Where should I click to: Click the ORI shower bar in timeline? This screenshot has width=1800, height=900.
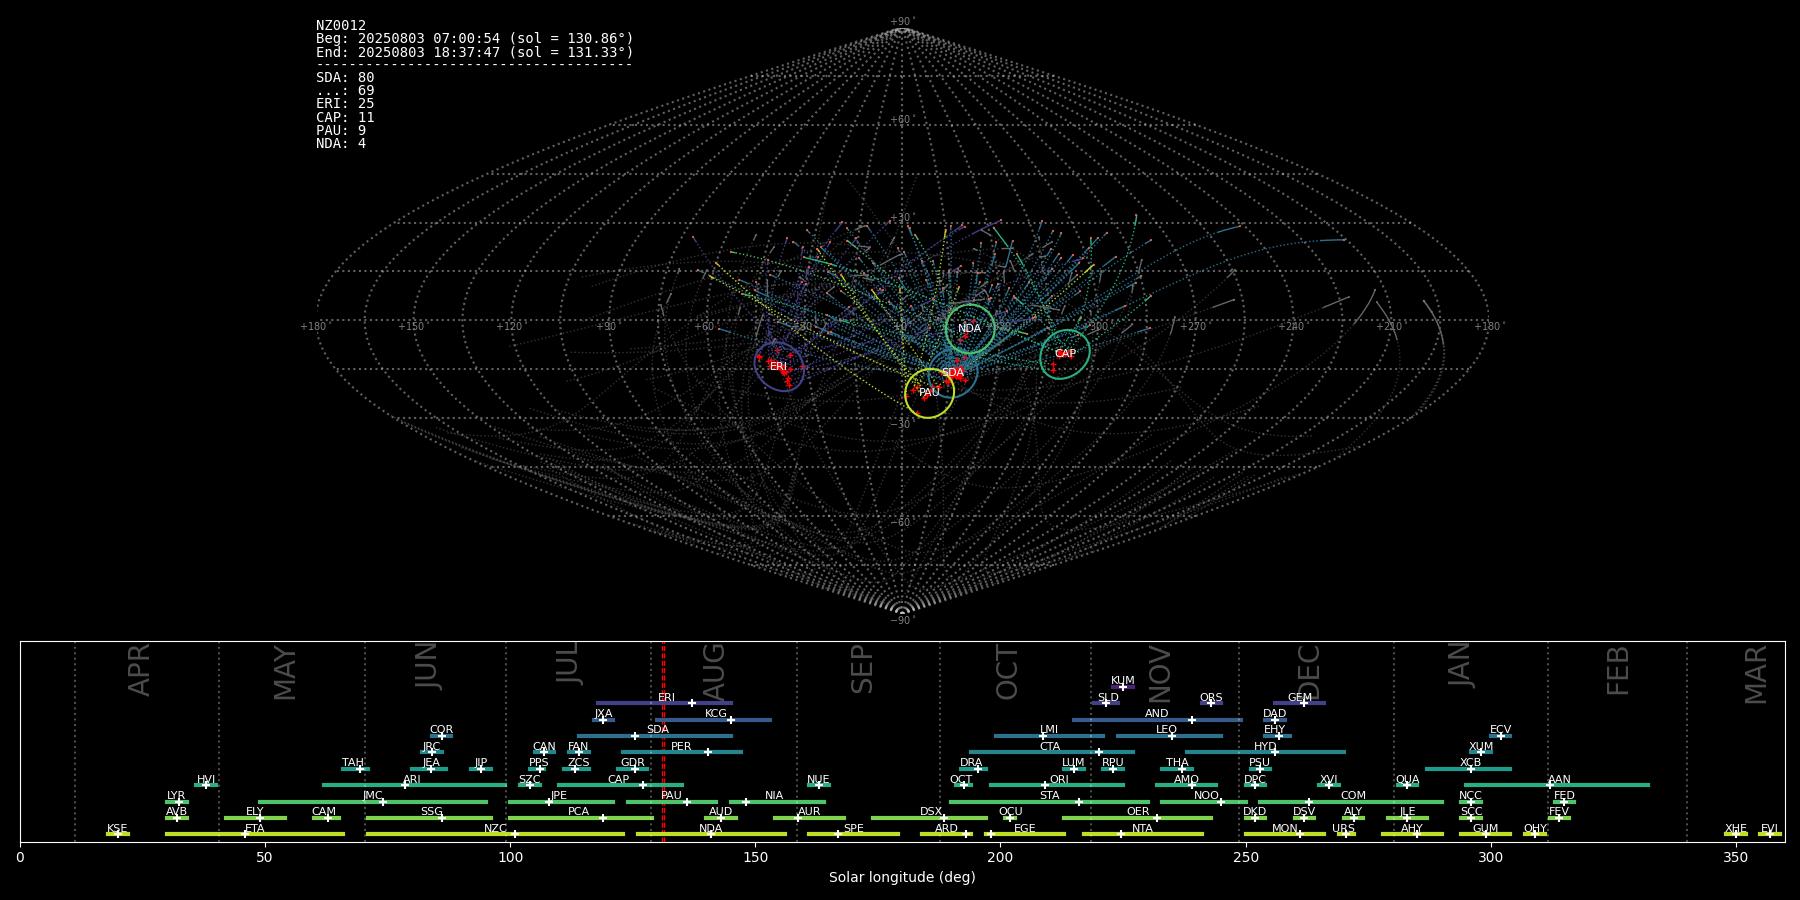click(1057, 785)
